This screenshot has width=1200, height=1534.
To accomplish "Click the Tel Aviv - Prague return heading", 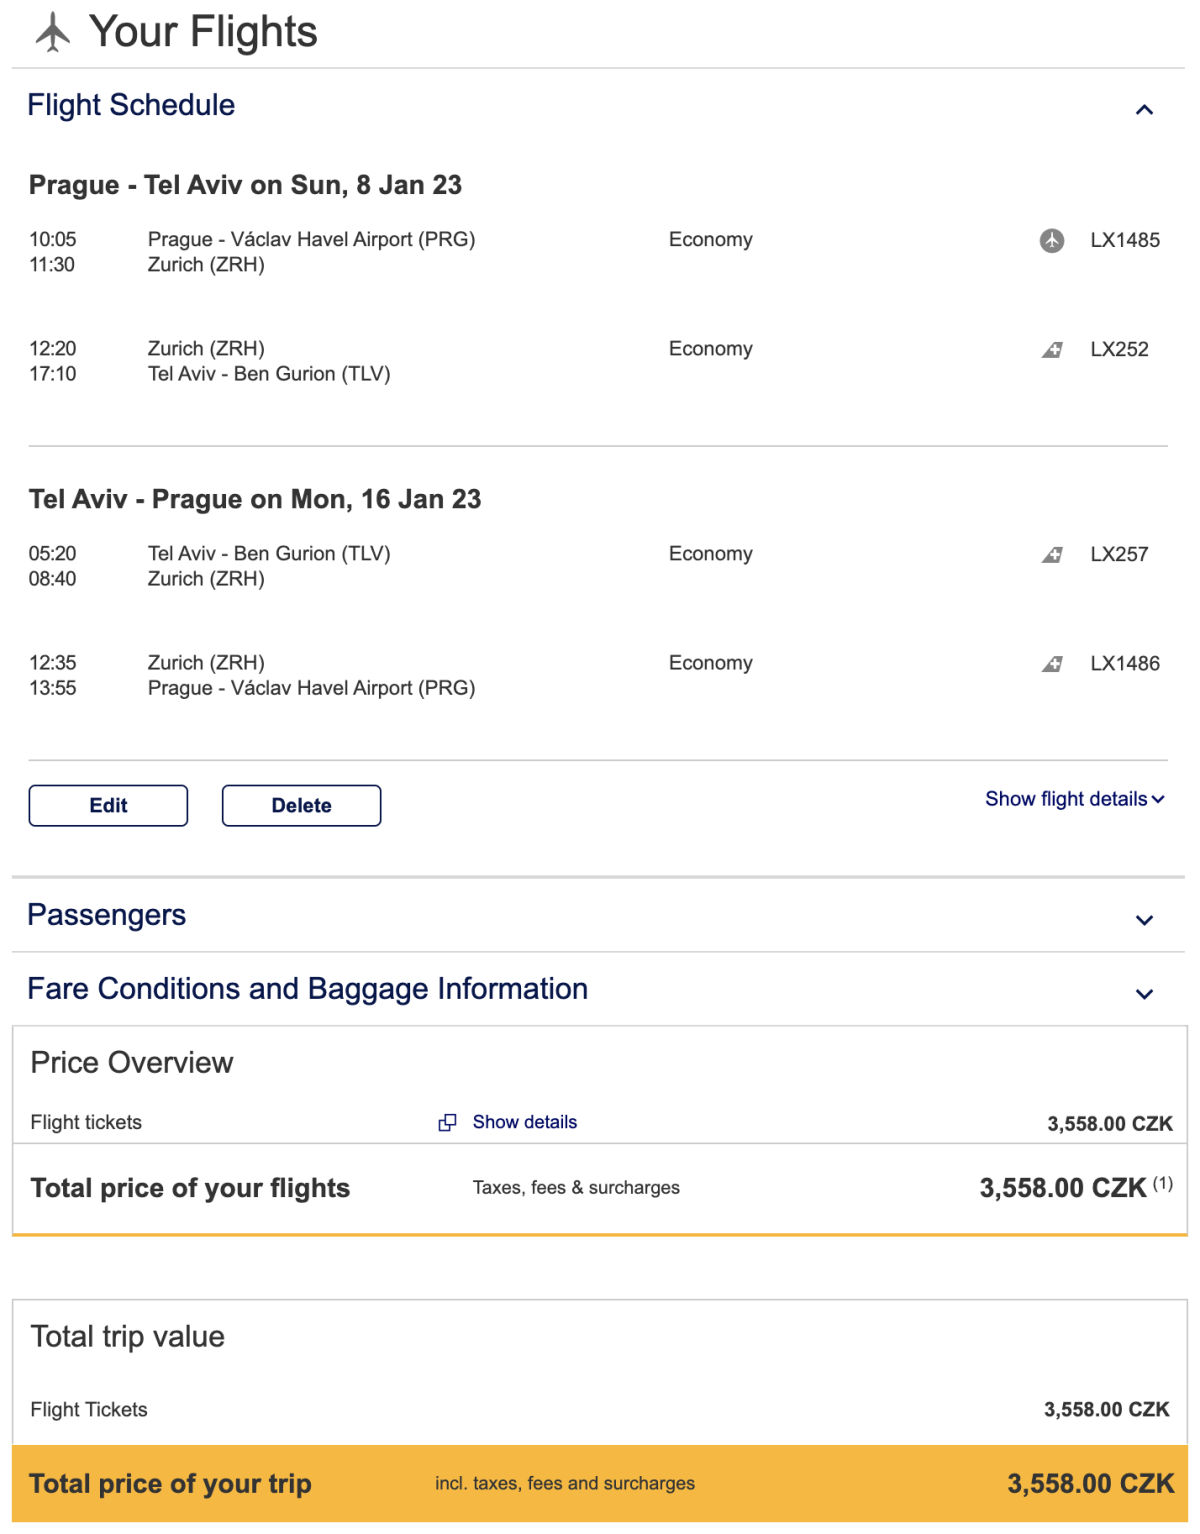I will 255,499.
